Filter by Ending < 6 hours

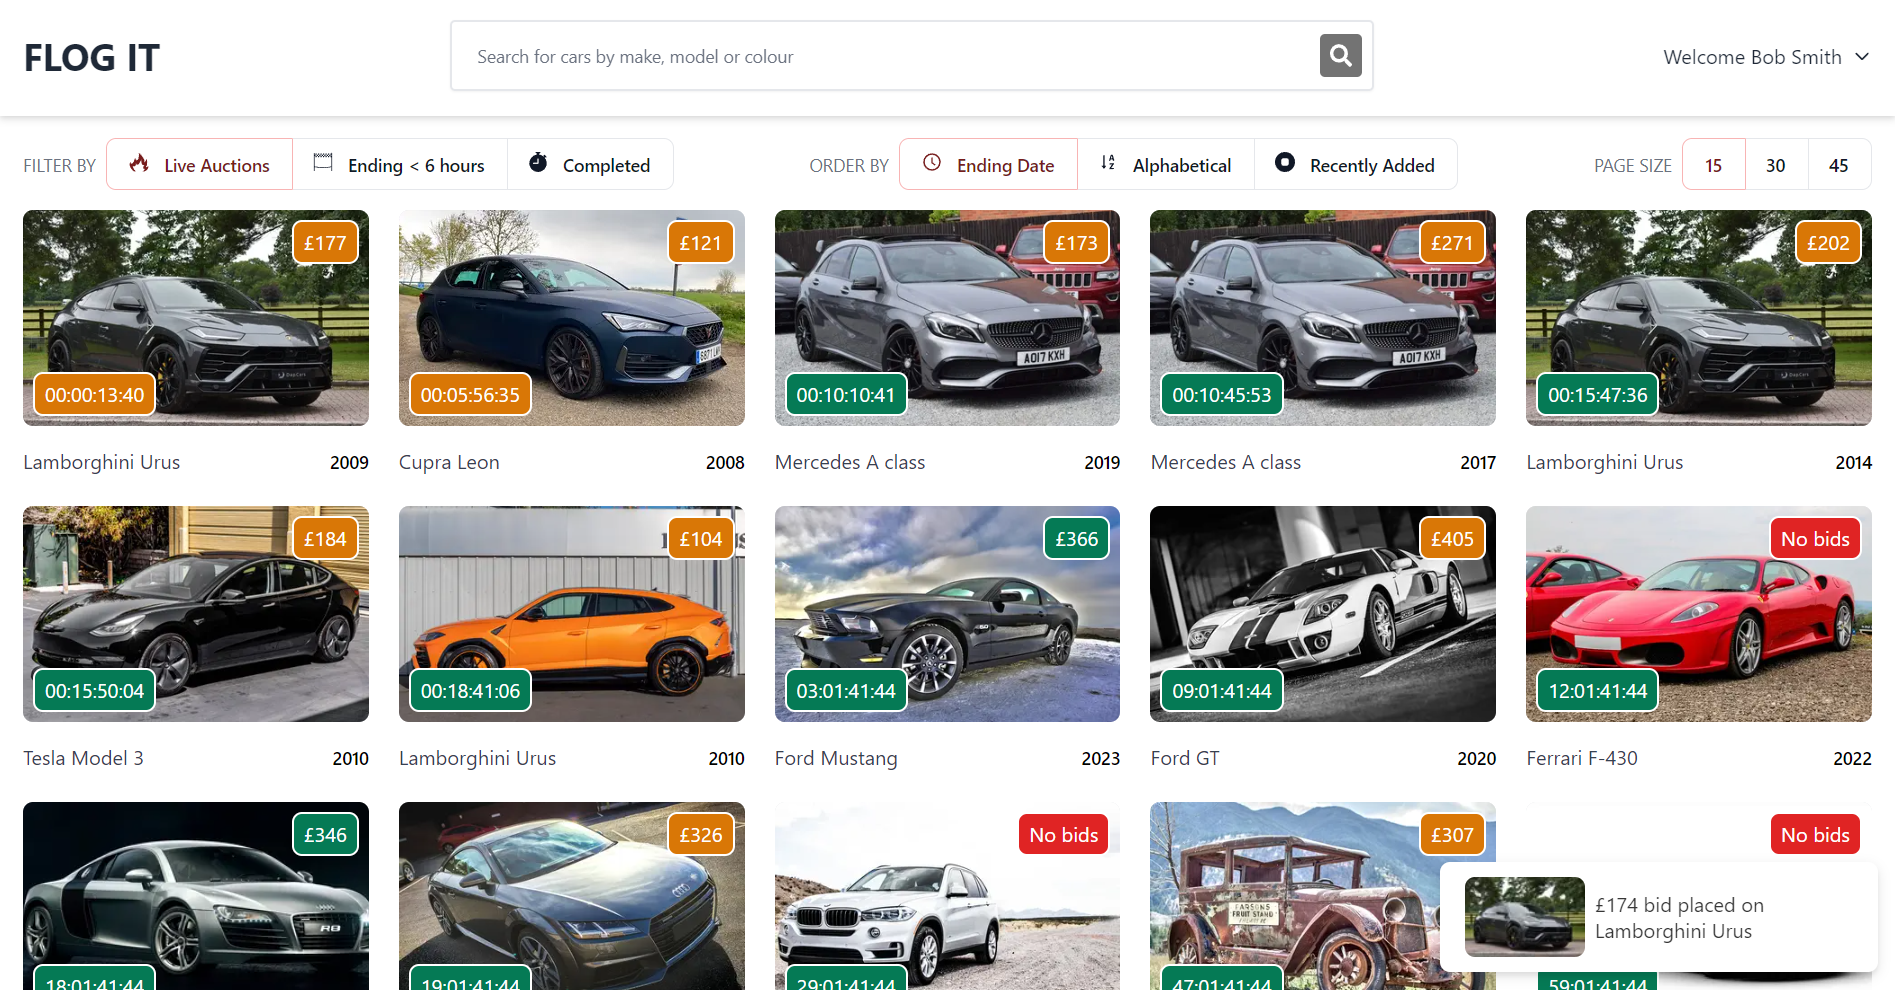click(x=400, y=164)
